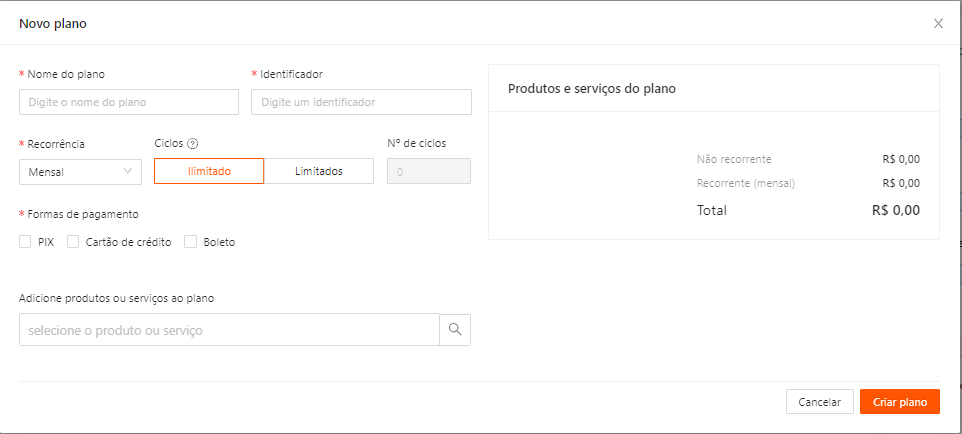Click the Não recorrente summary label
The image size is (962, 434).
734,159
